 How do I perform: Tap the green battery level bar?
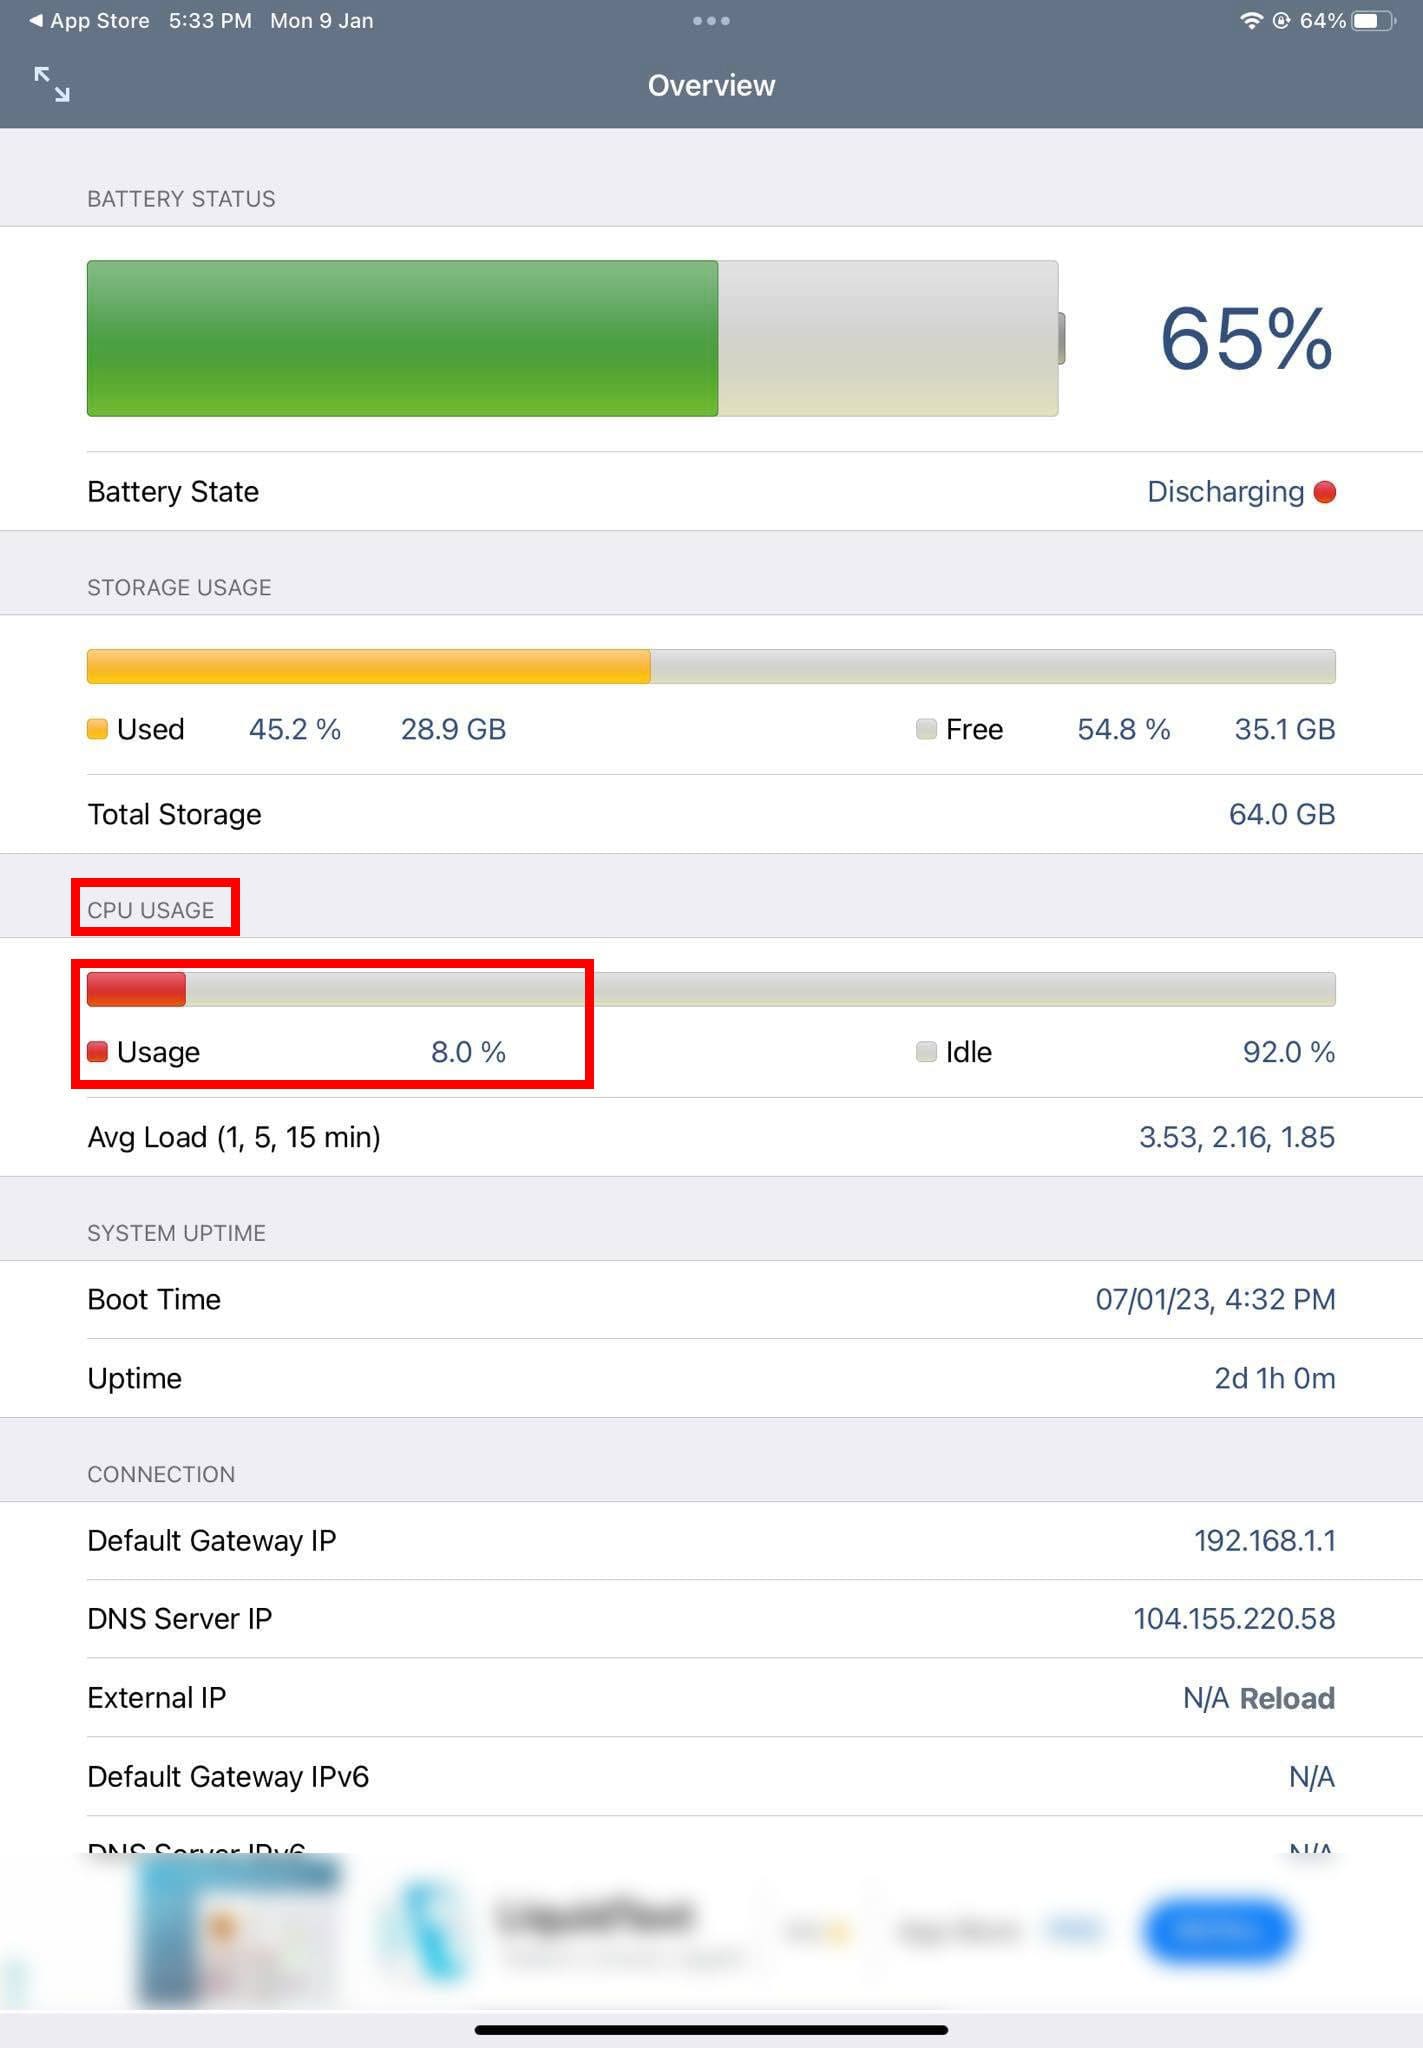coord(400,338)
